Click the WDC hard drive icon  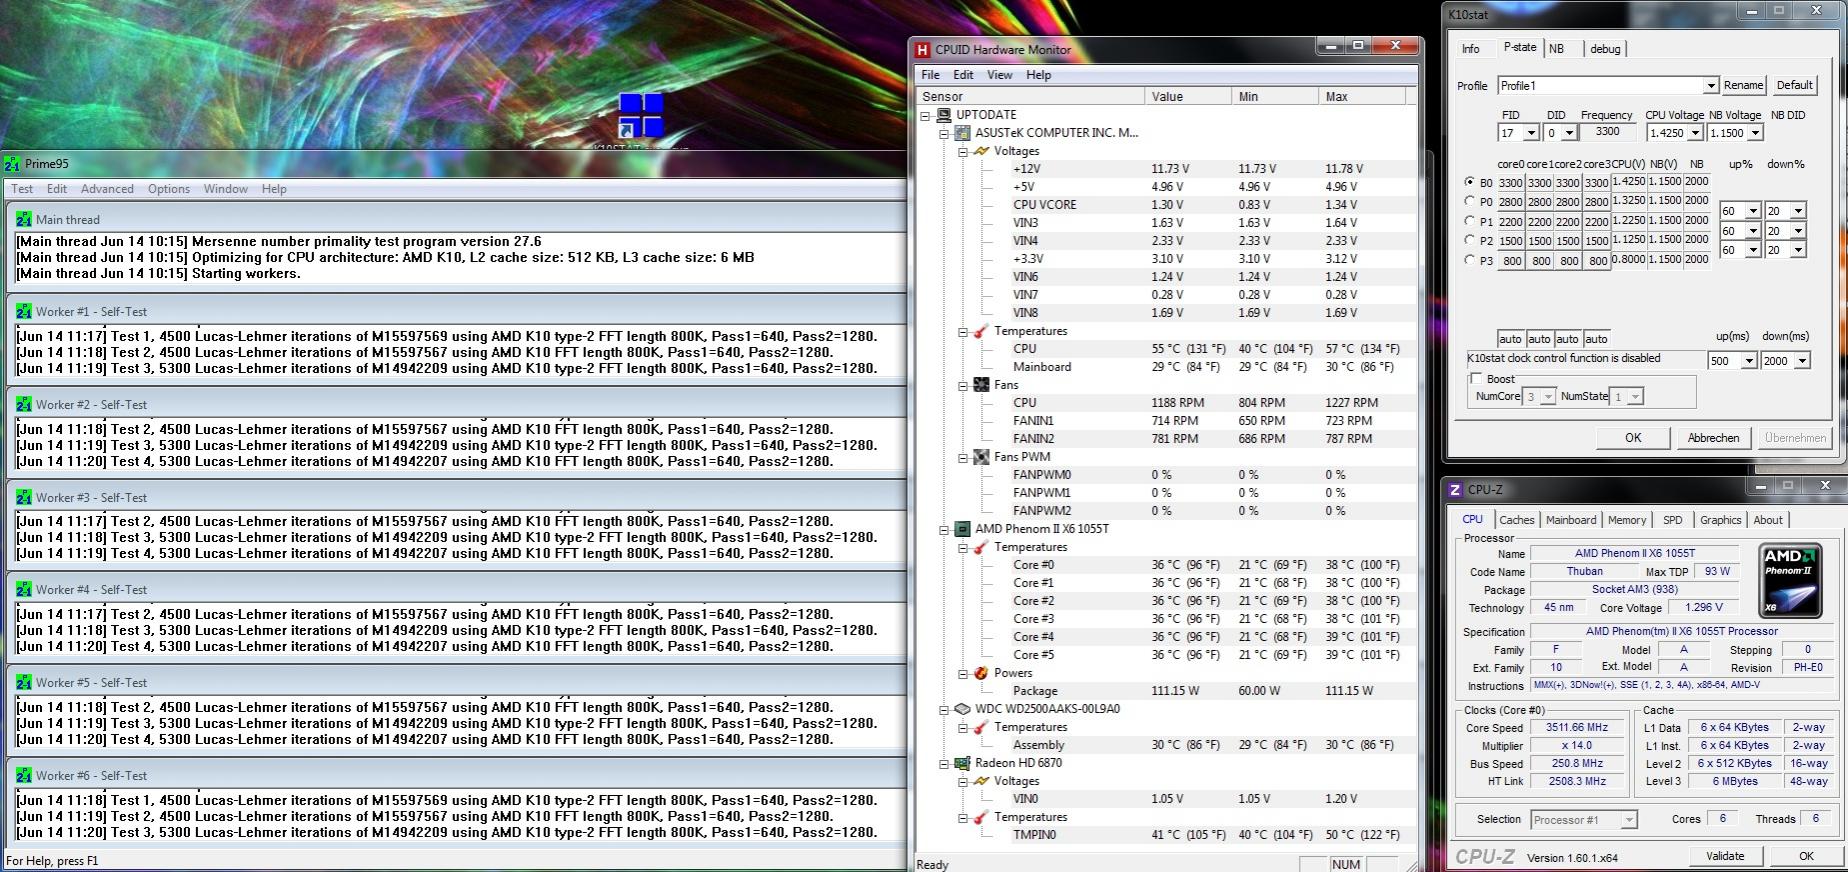tap(962, 709)
